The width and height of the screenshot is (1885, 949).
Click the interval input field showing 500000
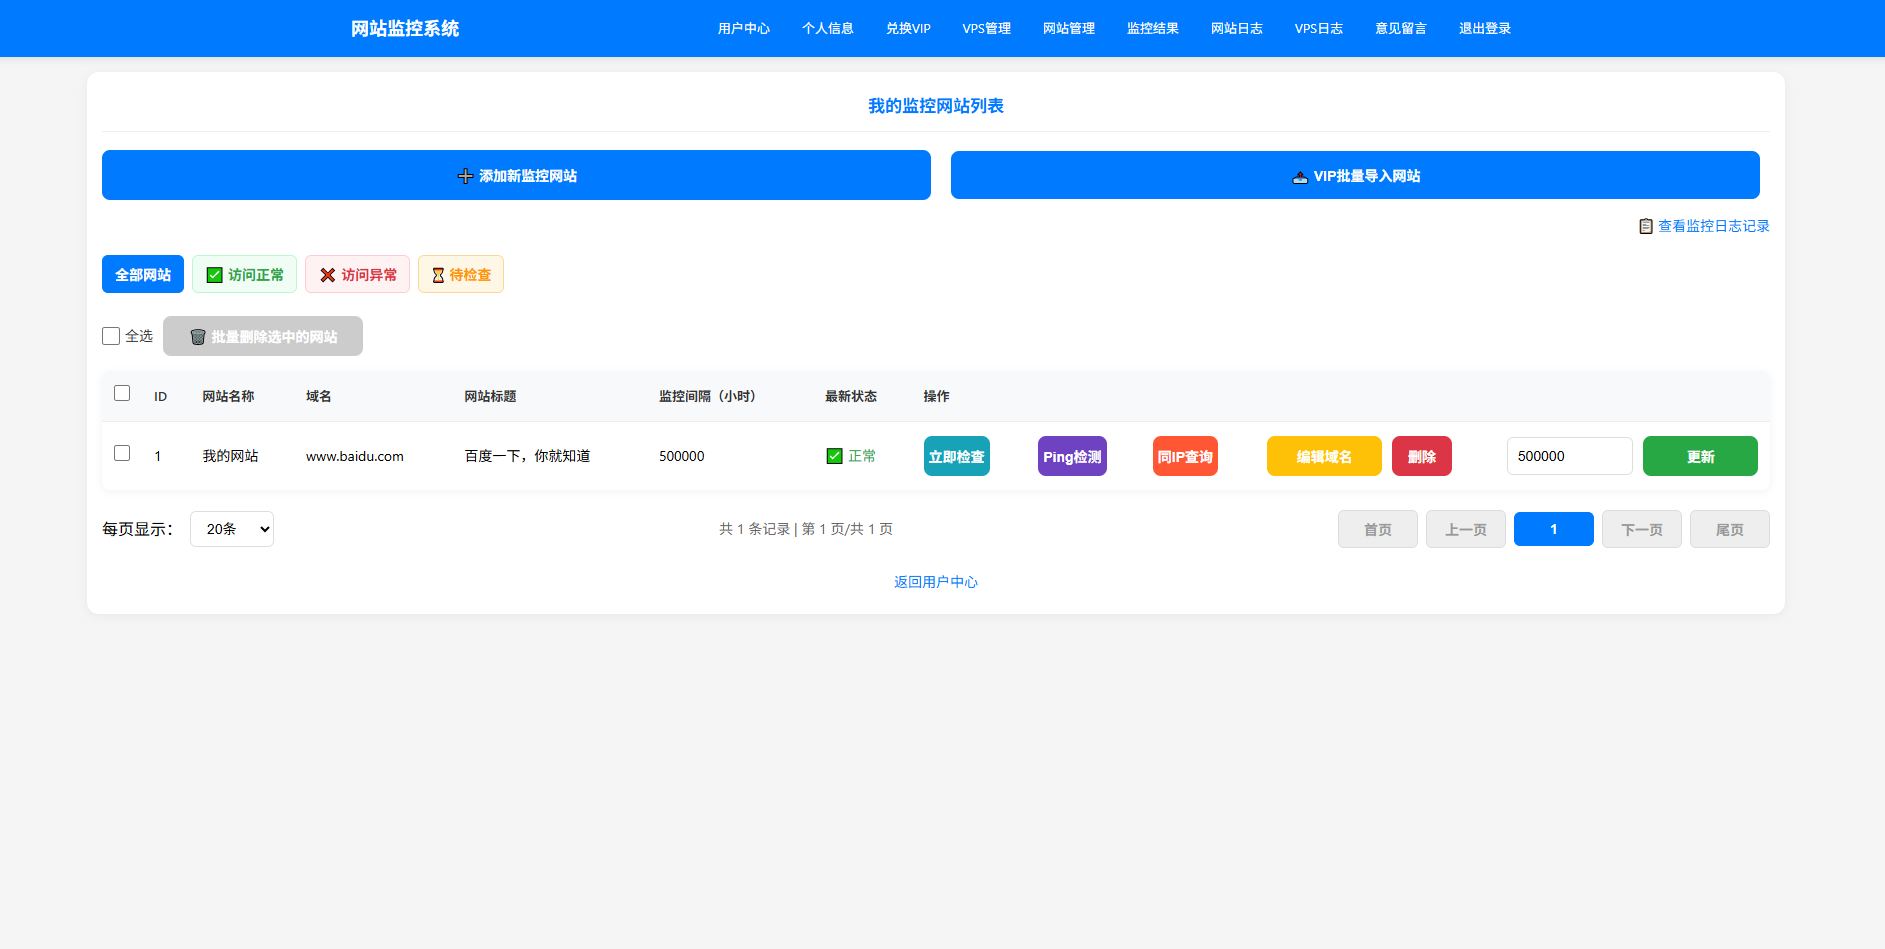click(1568, 456)
